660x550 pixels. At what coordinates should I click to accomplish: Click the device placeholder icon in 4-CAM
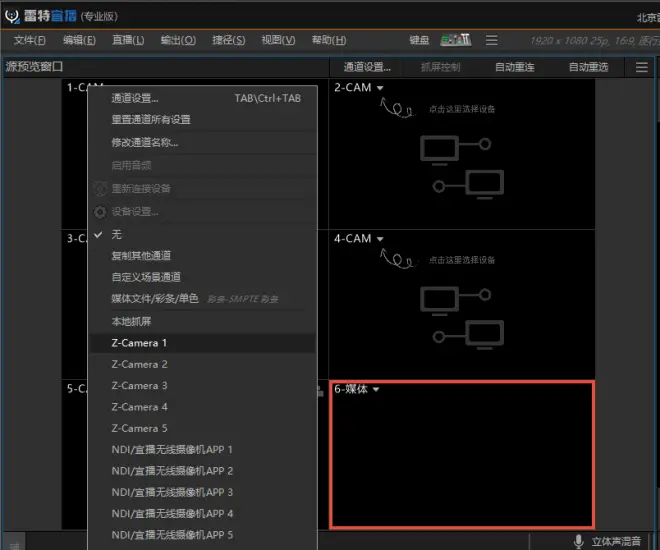click(x=462, y=318)
